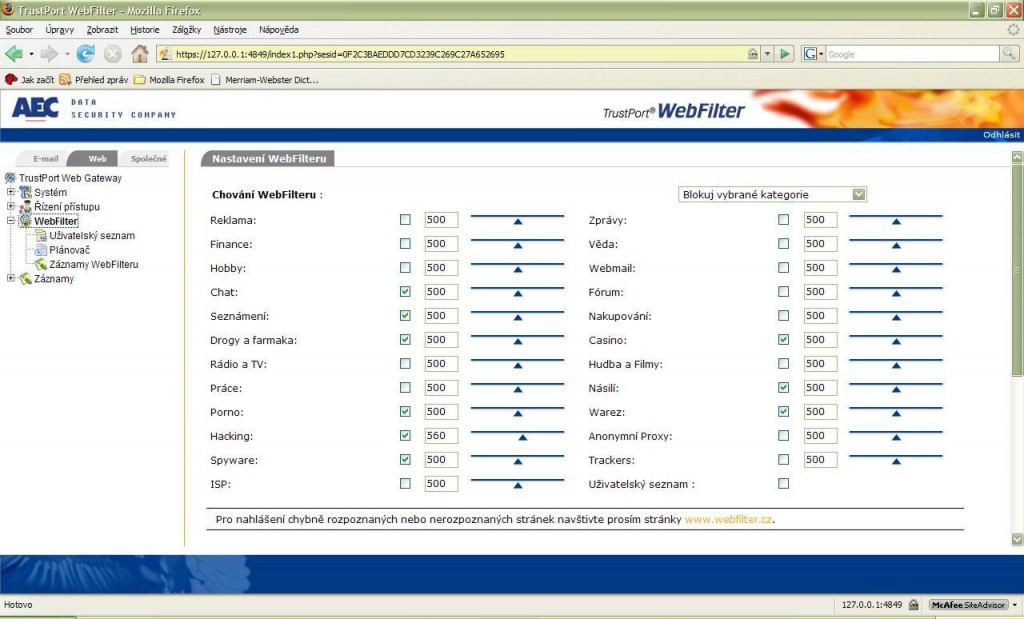Open the Nástroje menu
Viewport: 1024px width, 619px height.
coord(230,29)
